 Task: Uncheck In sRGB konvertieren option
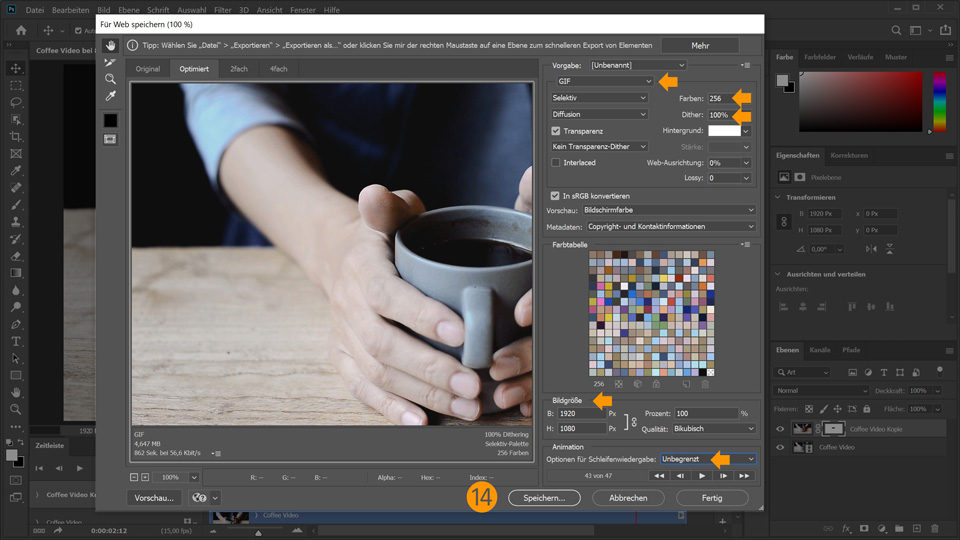click(x=556, y=195)
